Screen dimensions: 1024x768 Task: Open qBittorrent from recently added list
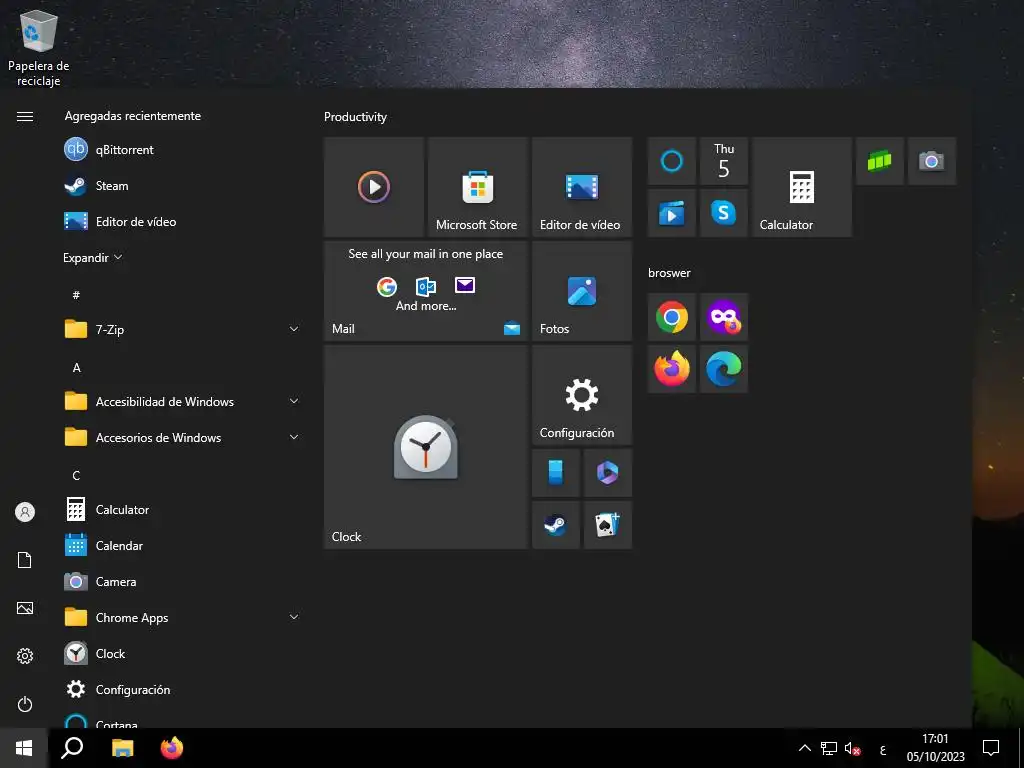click(181, 150)
